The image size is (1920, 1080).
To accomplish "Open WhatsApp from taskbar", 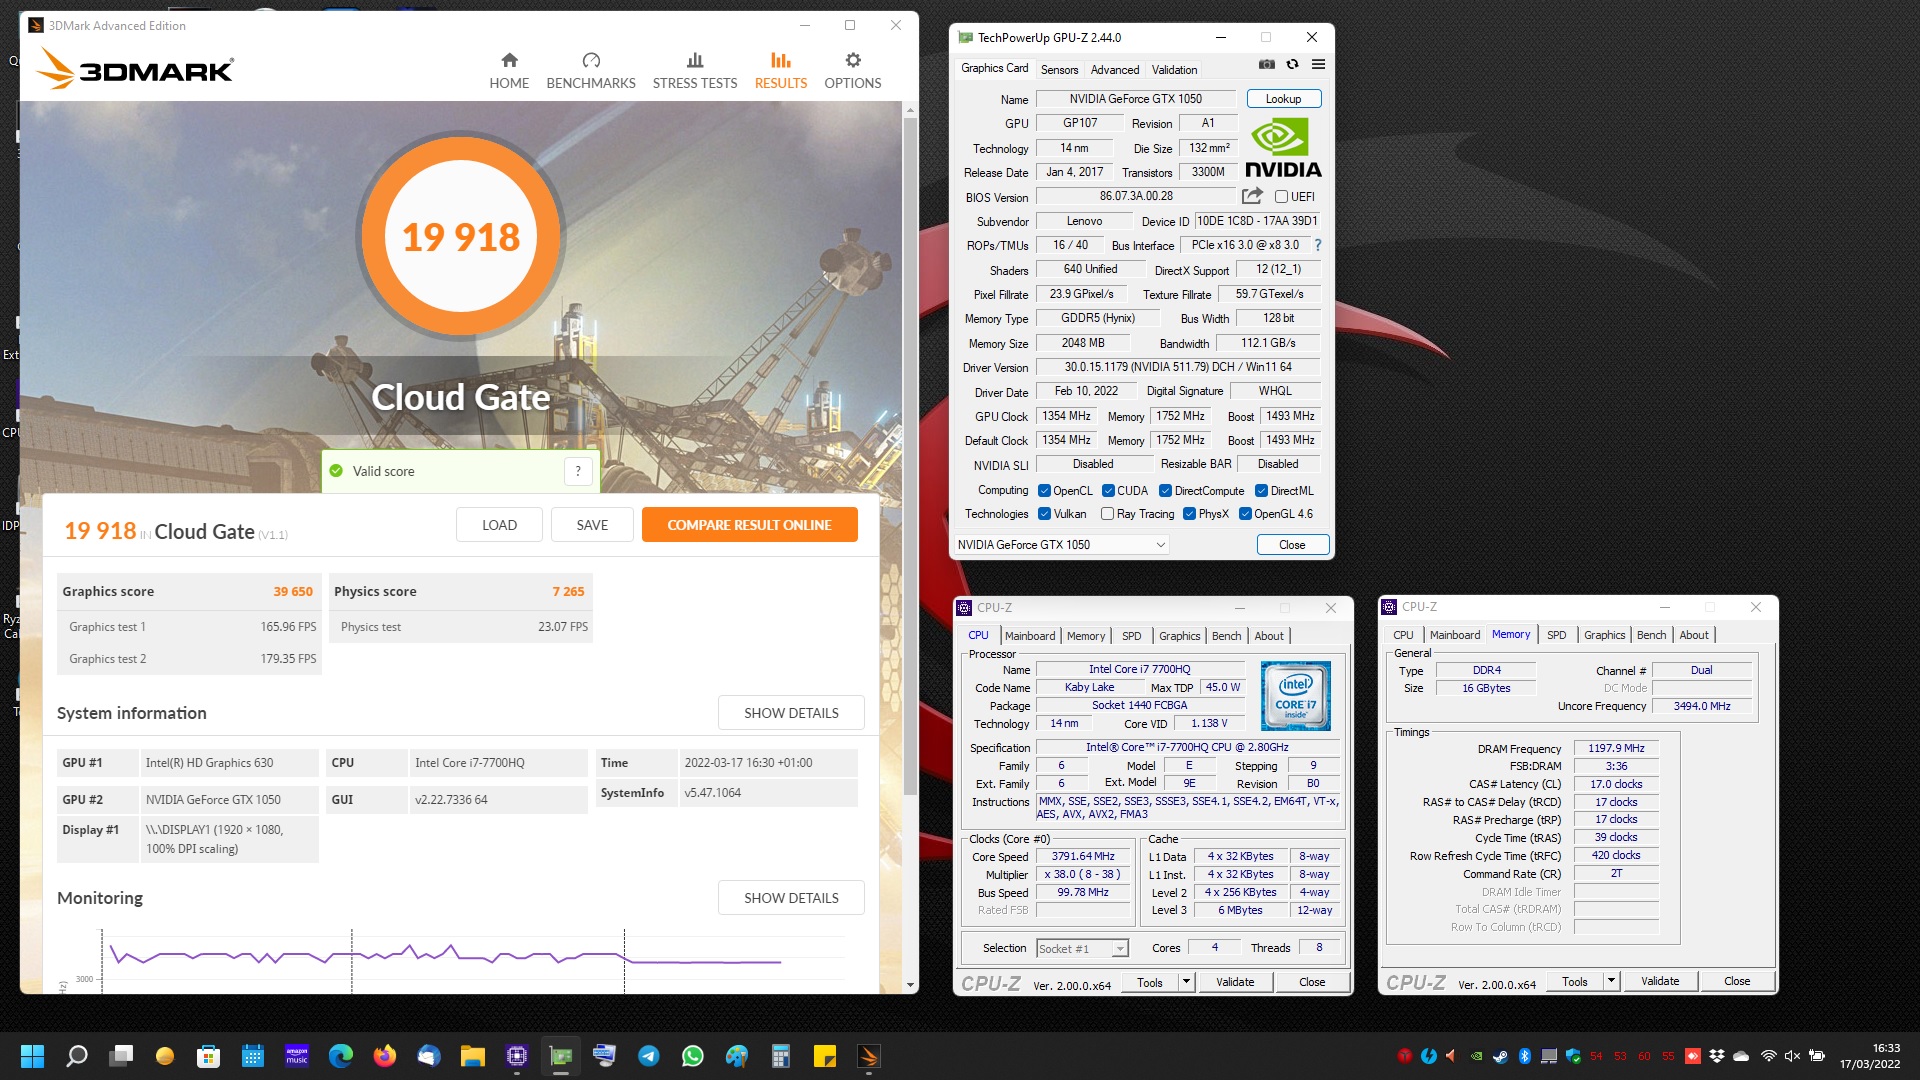I will [693, 1056].
